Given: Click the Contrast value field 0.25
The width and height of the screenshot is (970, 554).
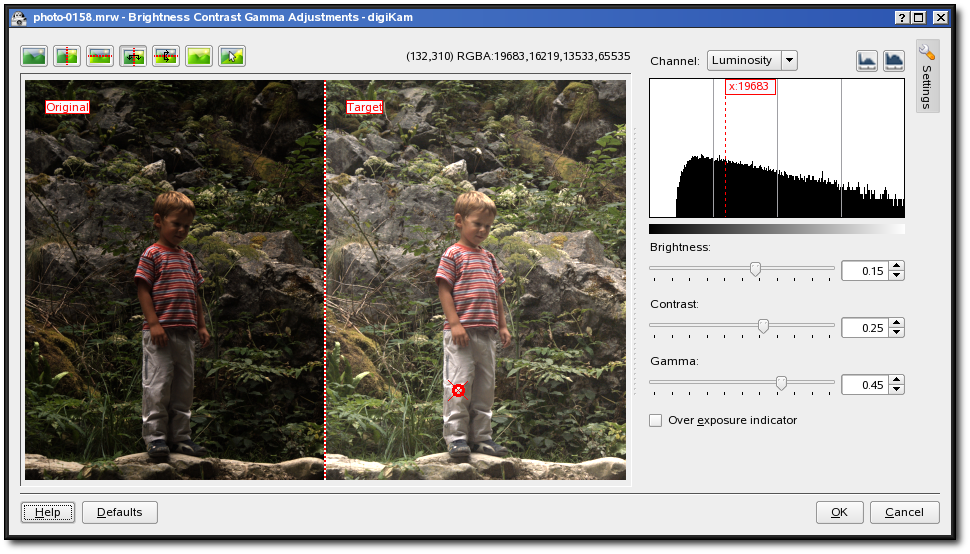Looking at the screenshot, I should (x=865, y=328).
